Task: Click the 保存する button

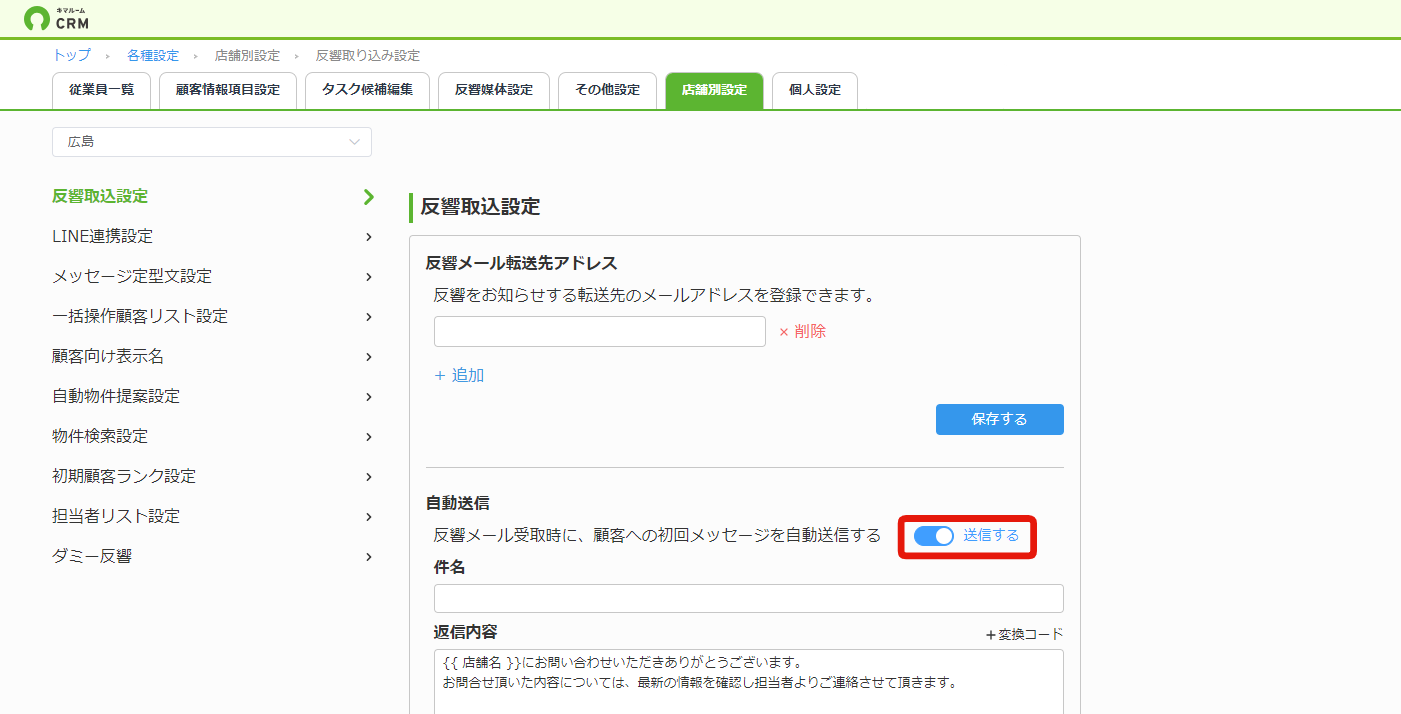Action: (x=1000, y=420)
